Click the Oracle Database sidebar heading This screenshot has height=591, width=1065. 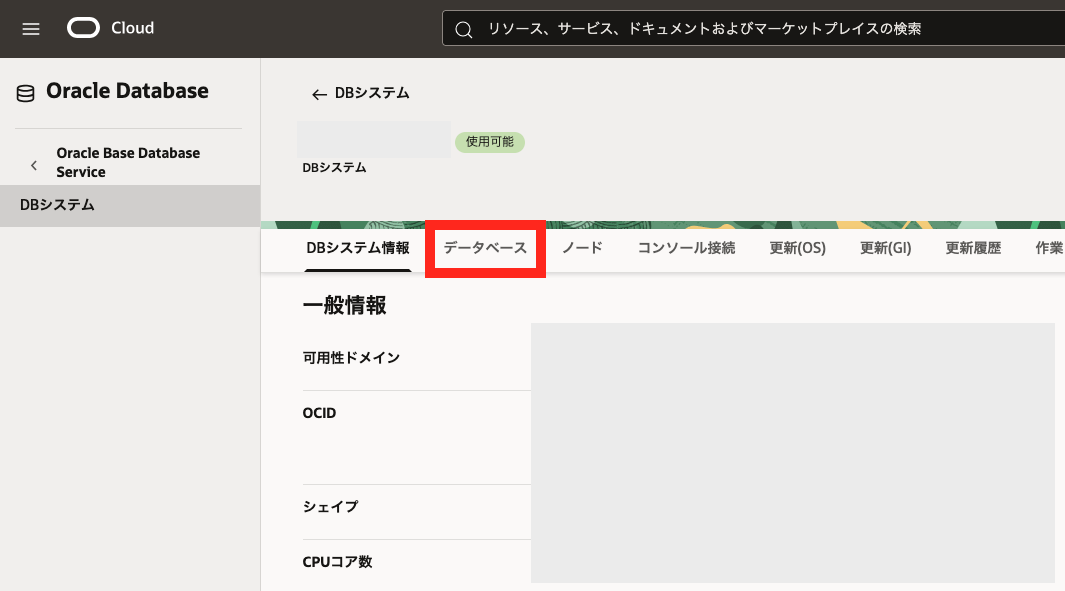127,91
